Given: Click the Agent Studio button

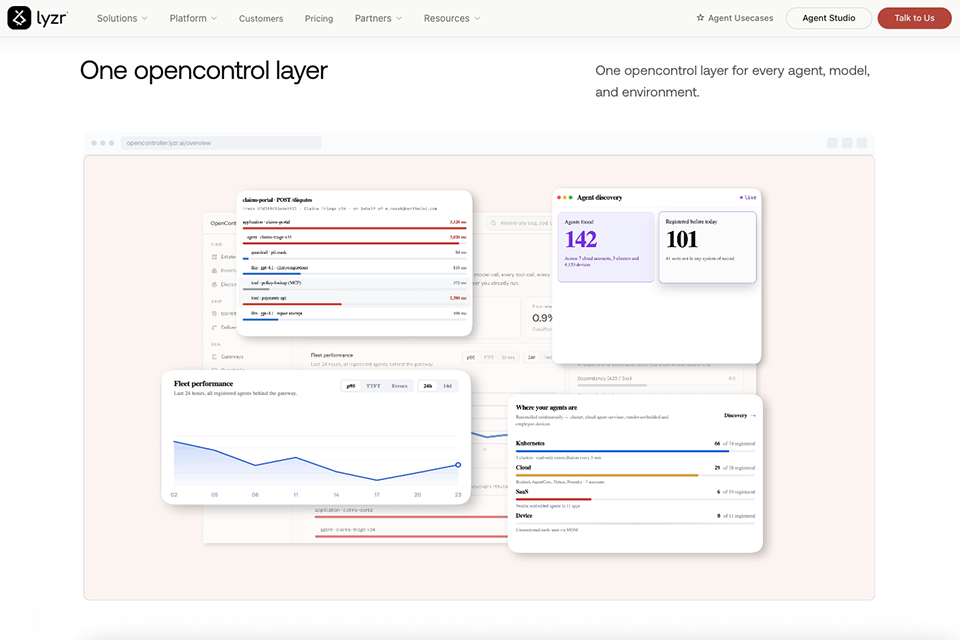Looking at the screenshot, I should point(828,18).
